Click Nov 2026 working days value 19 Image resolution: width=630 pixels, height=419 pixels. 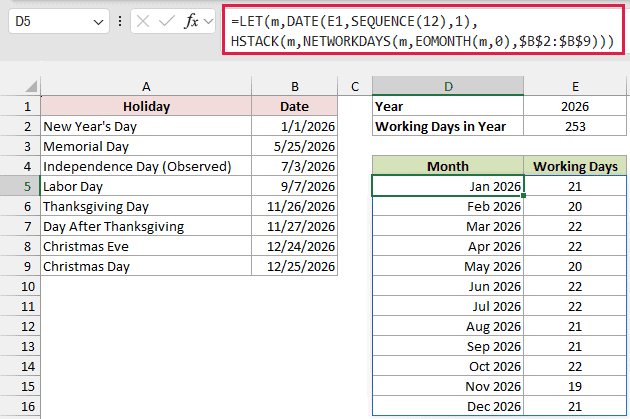(x=575, y=386)
